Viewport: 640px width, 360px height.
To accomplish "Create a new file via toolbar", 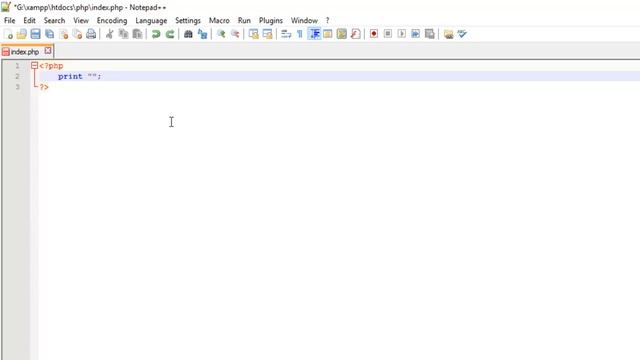I will (x=8, y=34).
